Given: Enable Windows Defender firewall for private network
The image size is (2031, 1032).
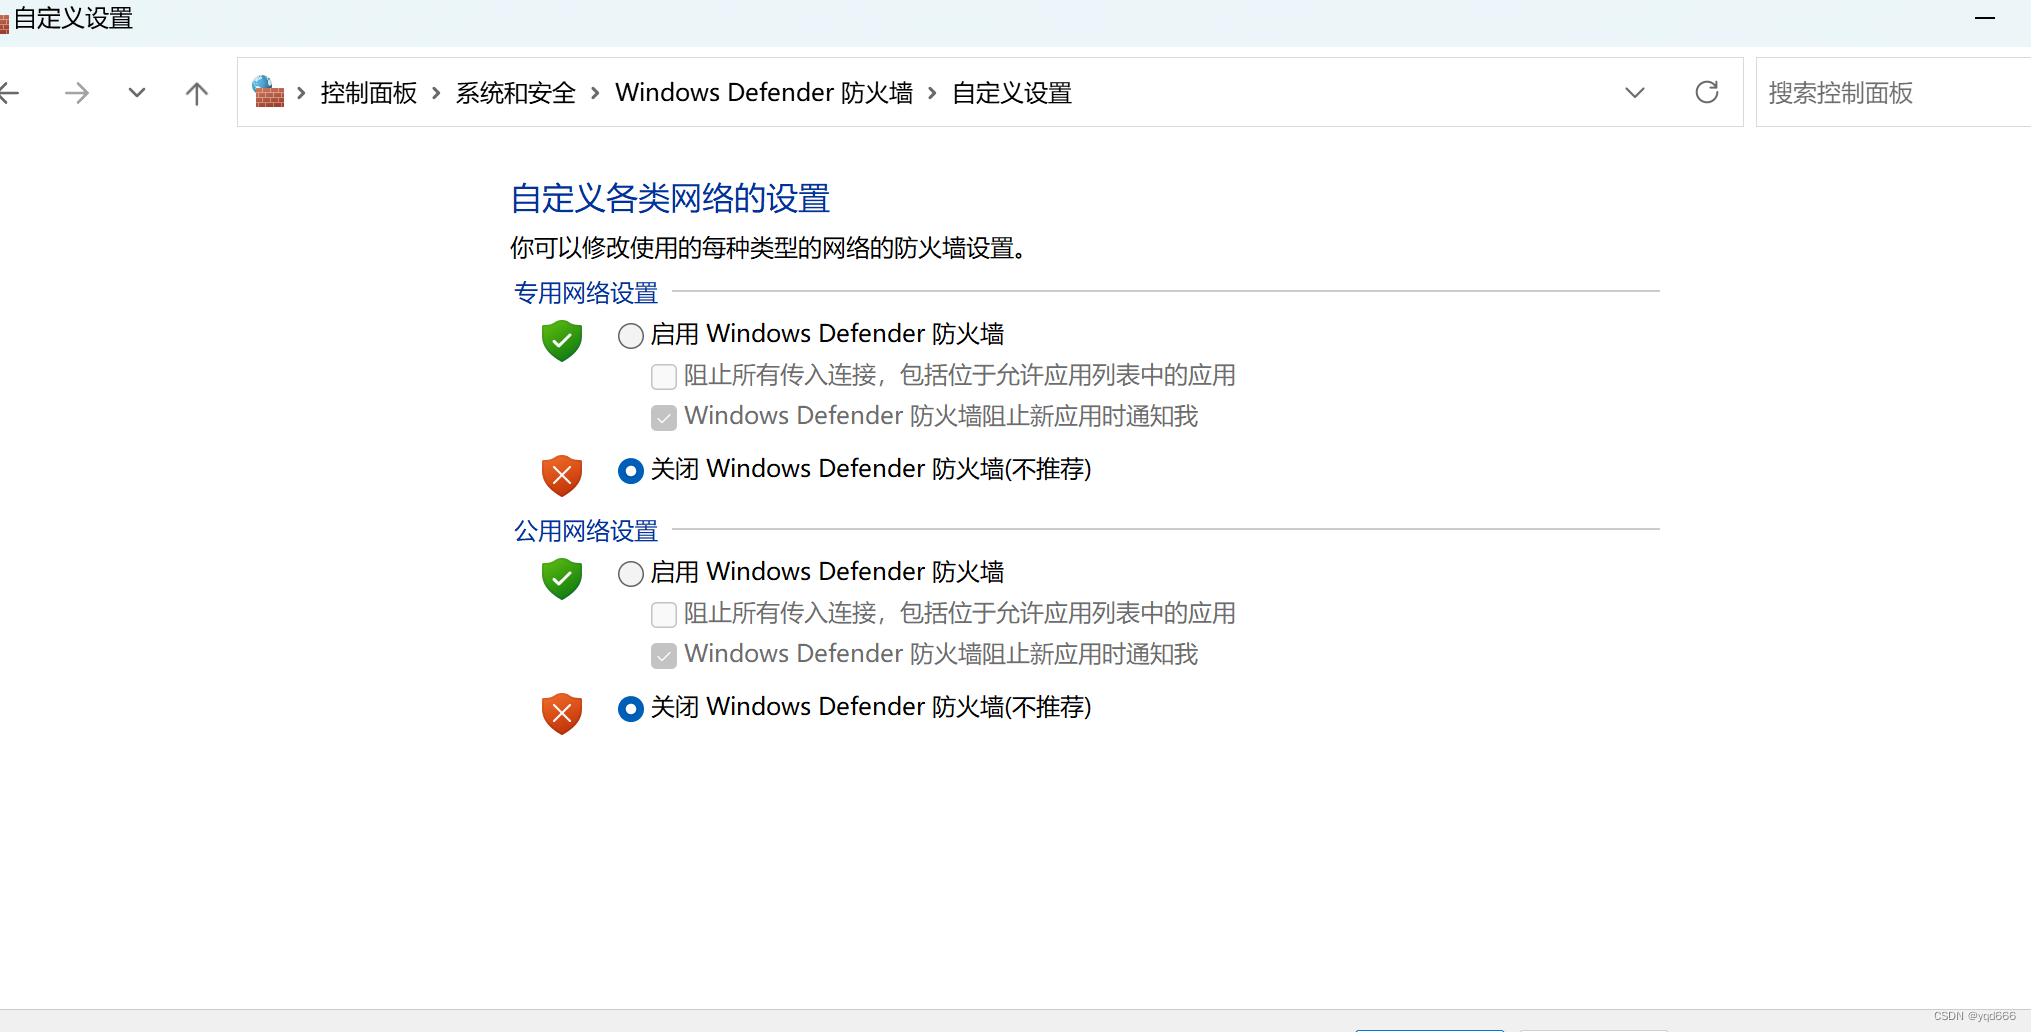Looking at the screenshot, I should (x=631, y=335).
